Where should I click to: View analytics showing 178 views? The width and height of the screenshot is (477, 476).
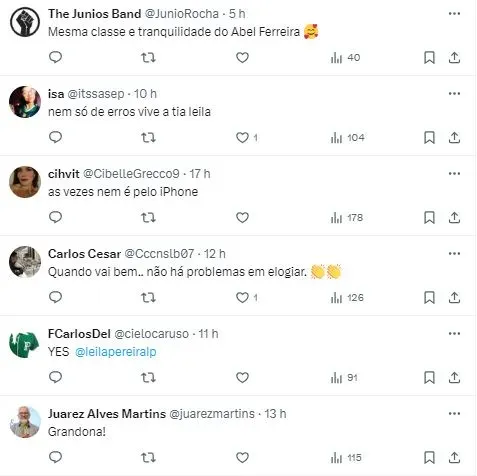(x=347, y=218)
